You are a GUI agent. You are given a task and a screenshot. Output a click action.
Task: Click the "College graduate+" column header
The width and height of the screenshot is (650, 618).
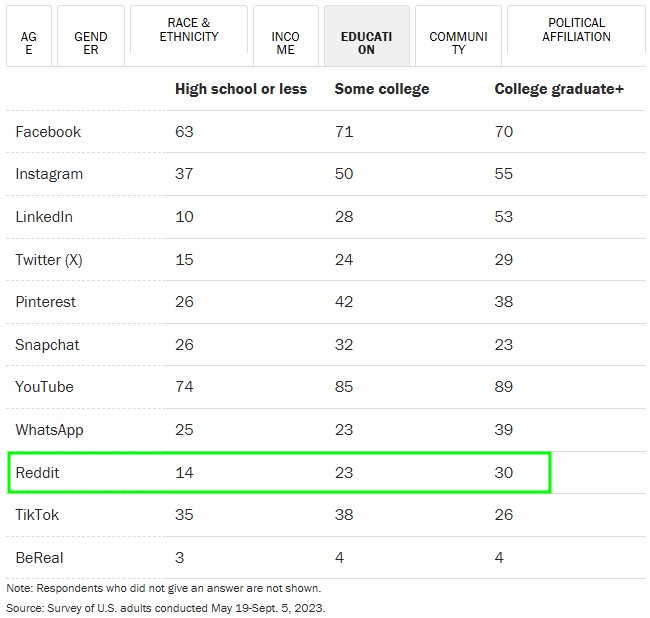[559, 89]
